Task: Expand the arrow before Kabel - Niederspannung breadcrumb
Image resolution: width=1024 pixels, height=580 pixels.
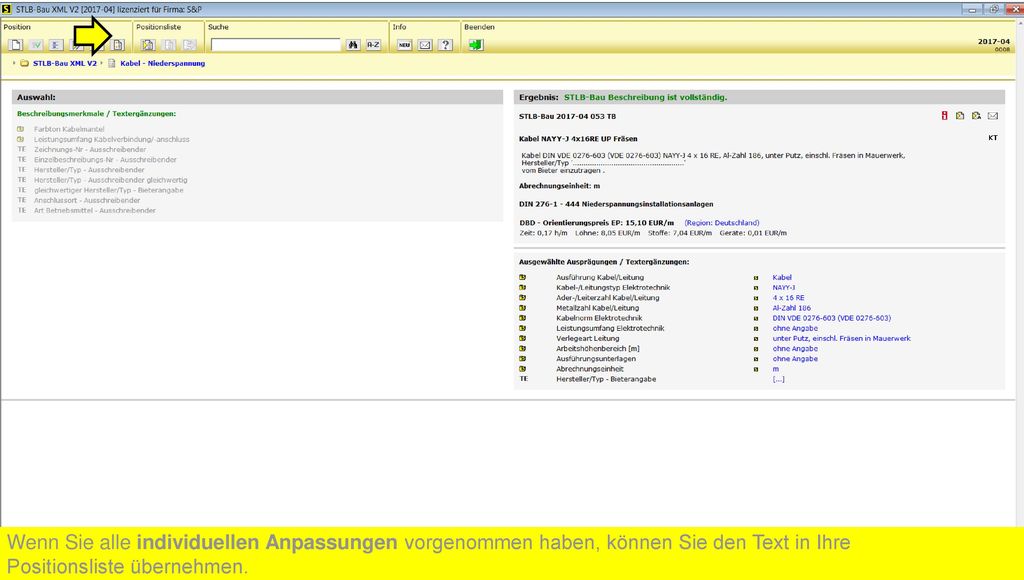Action: [x=102, y=63]
